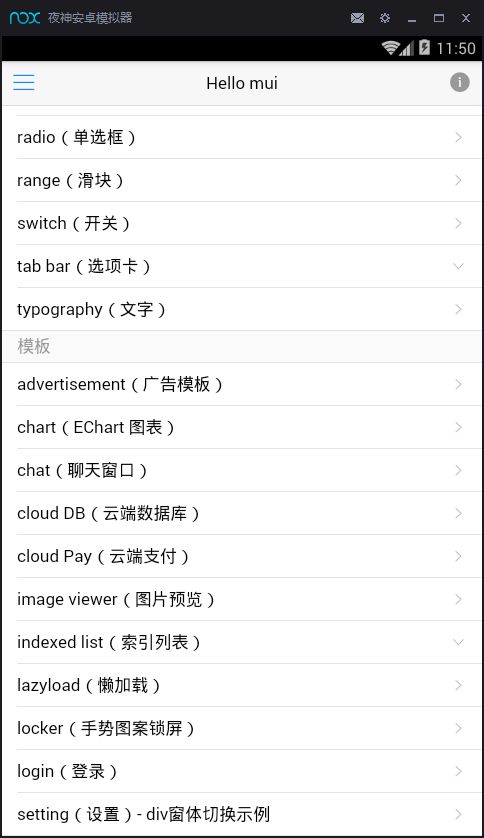Open chart (EChart 图表) template
This screenshot has height=838, width=484.
click(242, 427)
